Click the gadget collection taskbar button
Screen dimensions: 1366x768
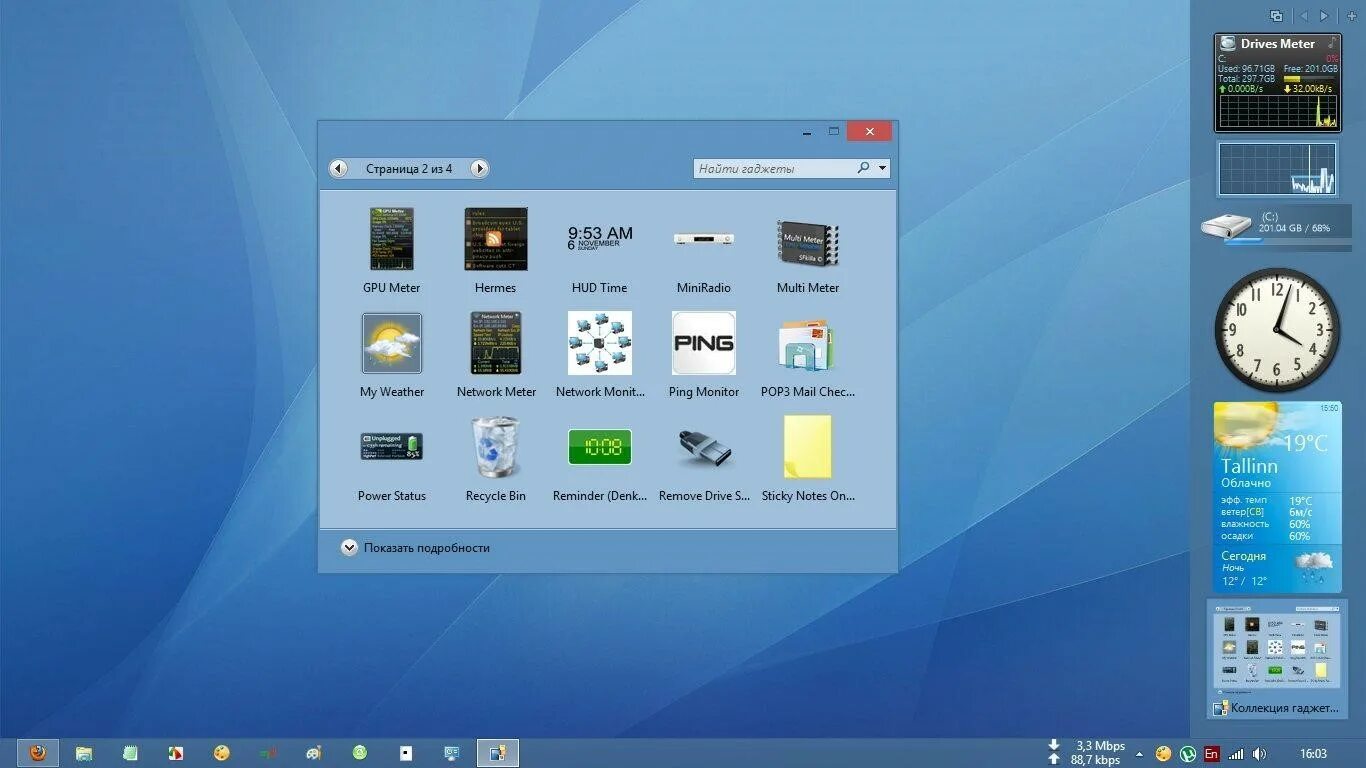click(498, 753)
